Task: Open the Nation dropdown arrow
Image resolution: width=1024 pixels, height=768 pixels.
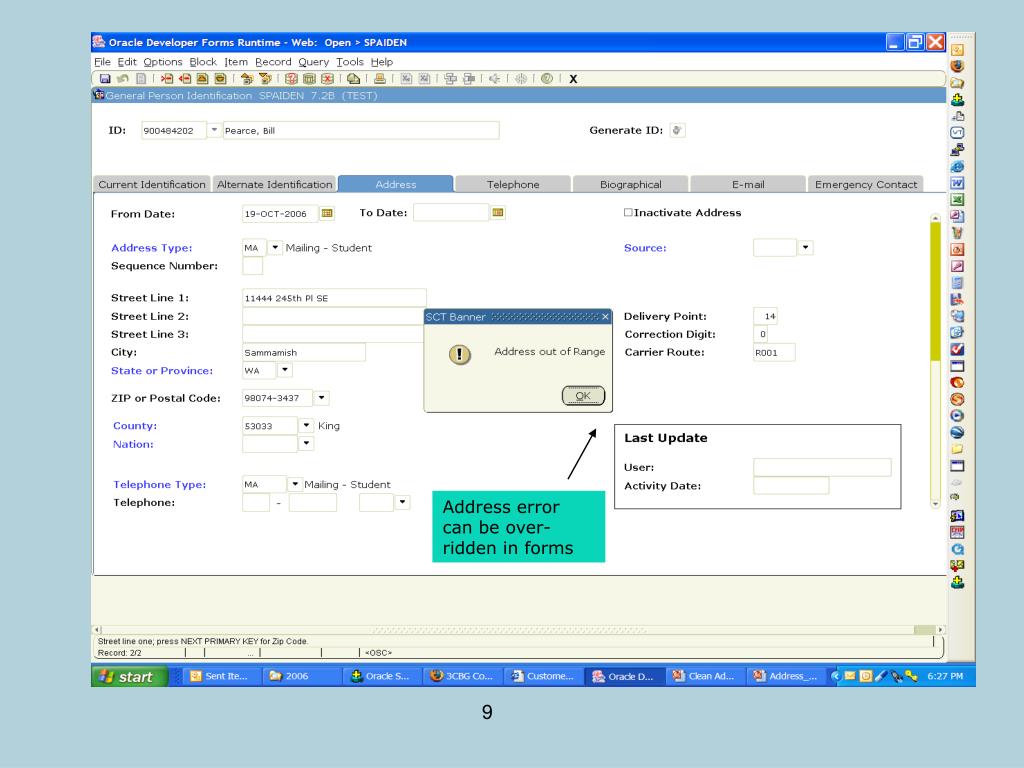Action: (306, 443)
